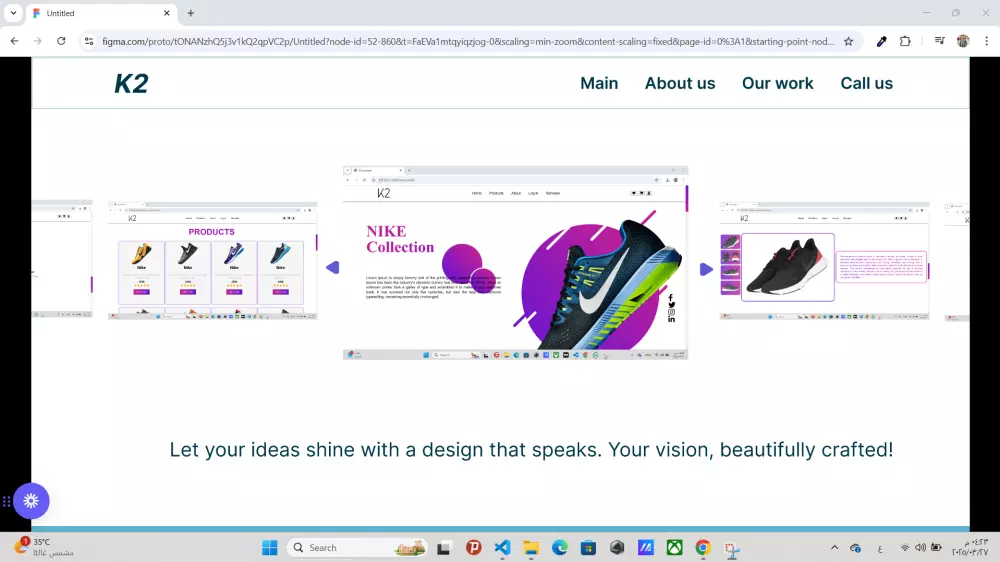
Task: Open the About us page link
Action: pos(680,84)
